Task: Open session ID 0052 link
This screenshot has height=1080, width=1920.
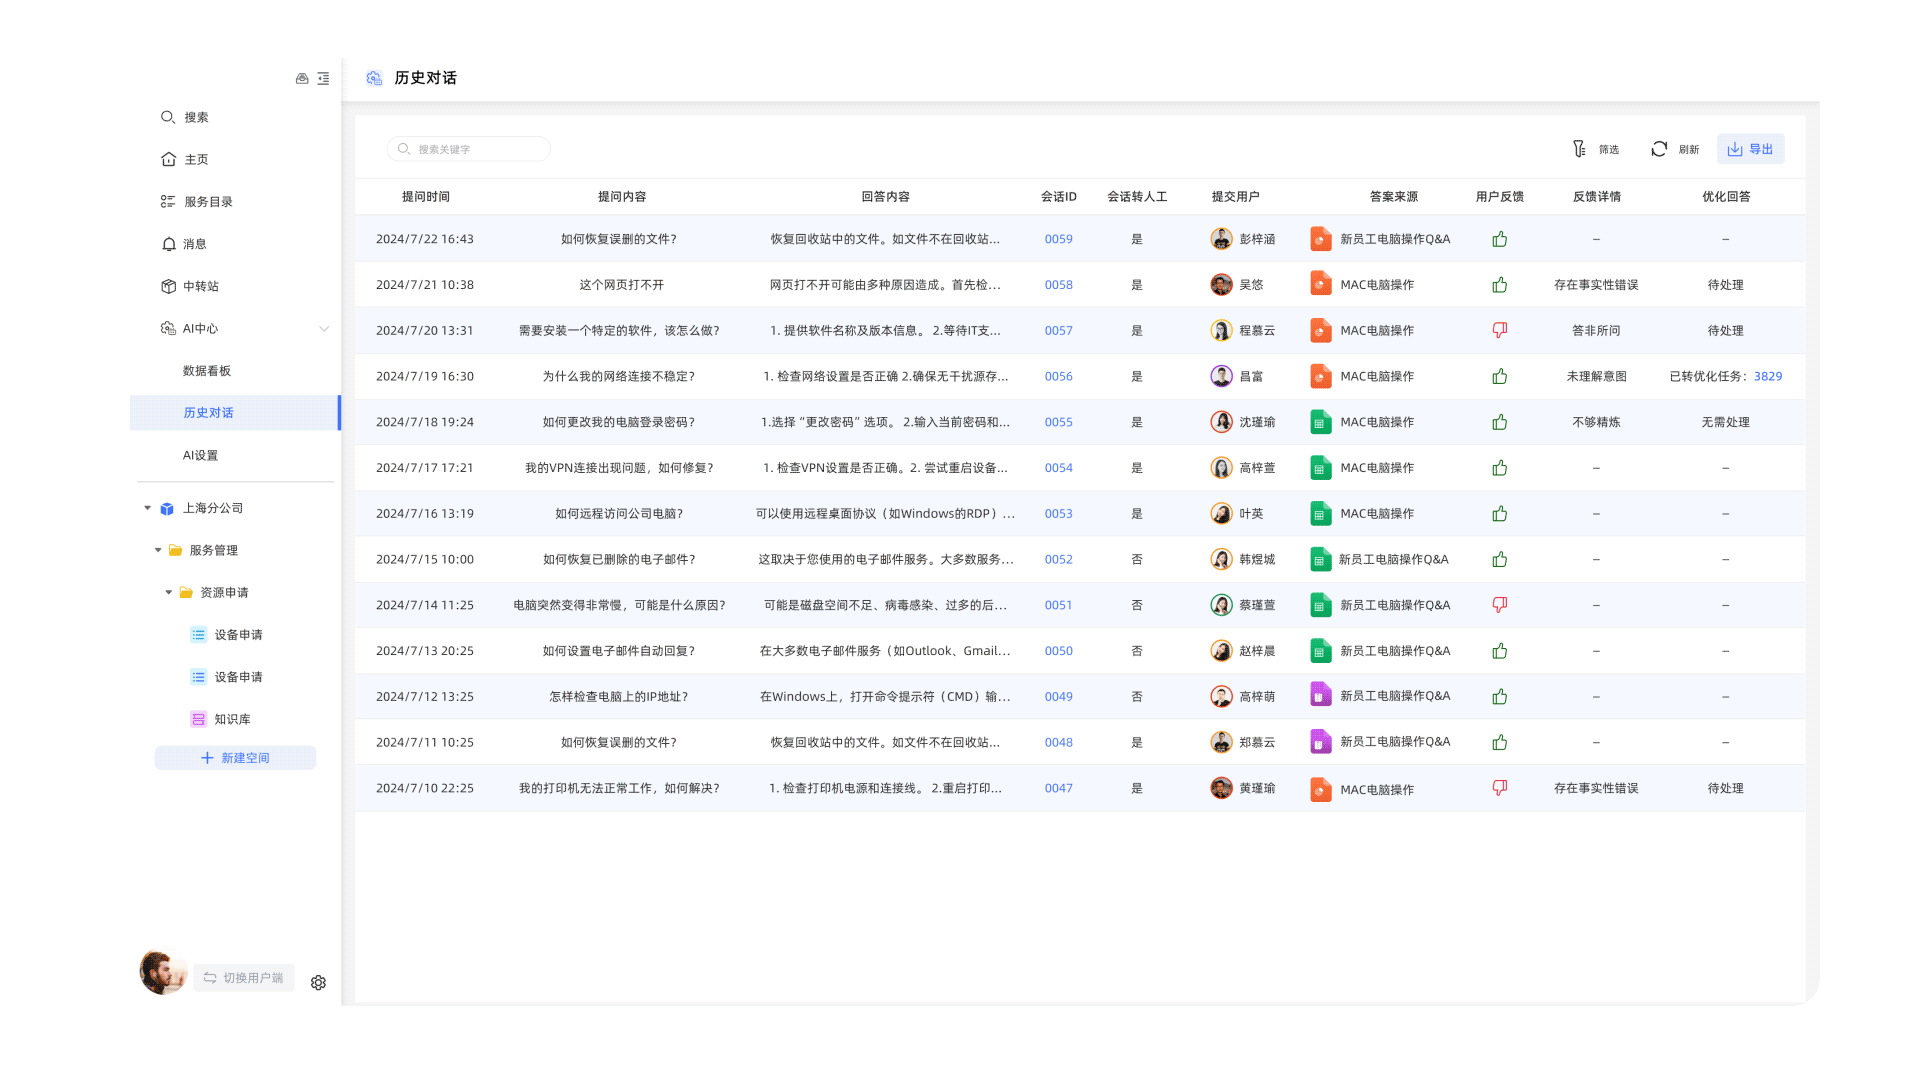Action: [1058, 559]
